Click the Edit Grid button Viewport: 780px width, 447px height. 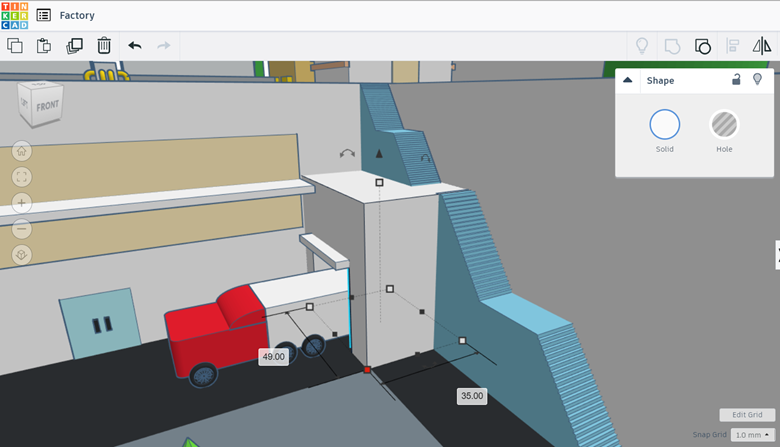point(747,415)
